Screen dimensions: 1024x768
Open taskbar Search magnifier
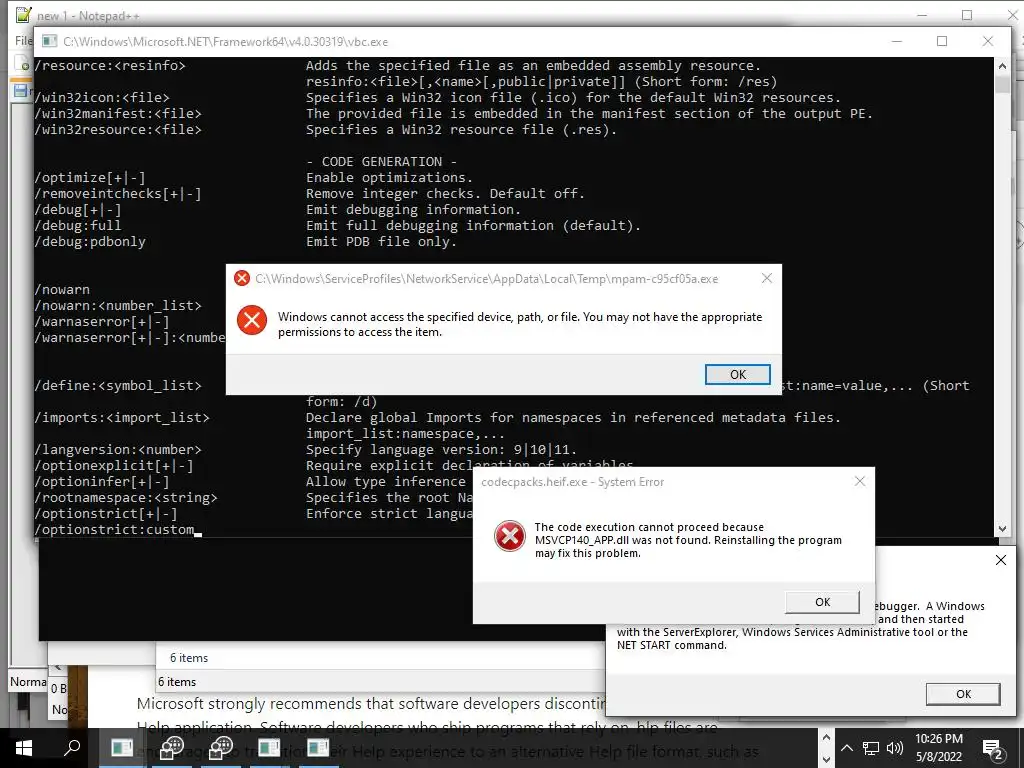click(71, 748)
